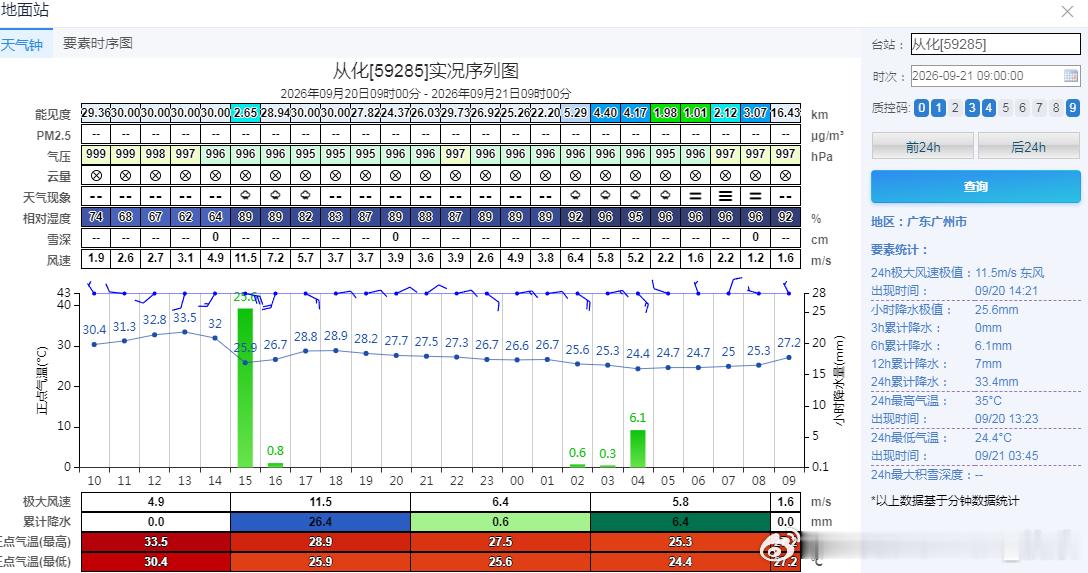Click the 后24h button
This screenshot has height=573, width=1088.
pos(1028,147)
